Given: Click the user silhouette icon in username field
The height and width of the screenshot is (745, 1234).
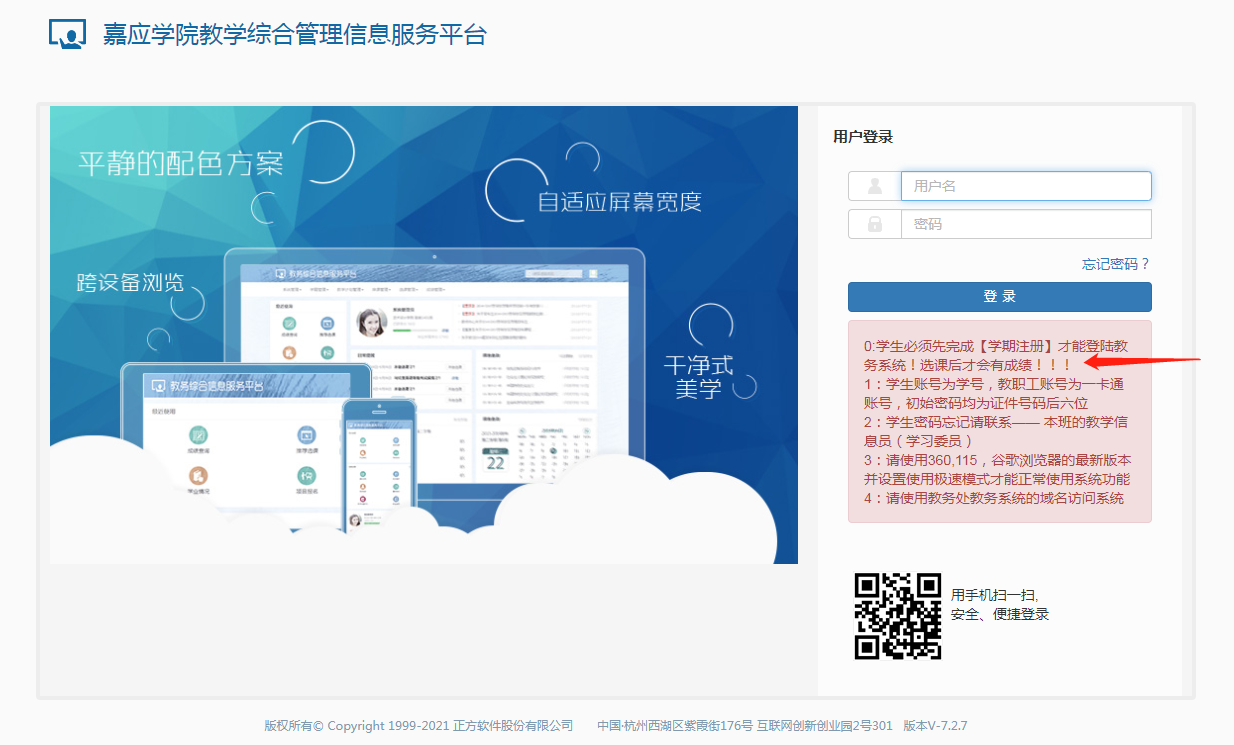Looking at the screenshot, I should [875, 186].
